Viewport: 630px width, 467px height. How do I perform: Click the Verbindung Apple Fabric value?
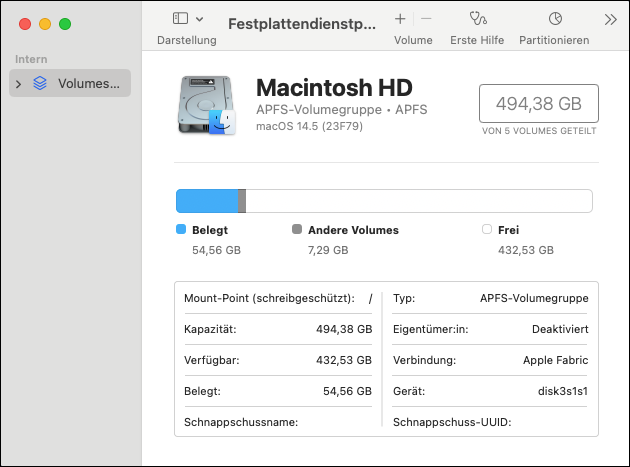pos(555,360)
